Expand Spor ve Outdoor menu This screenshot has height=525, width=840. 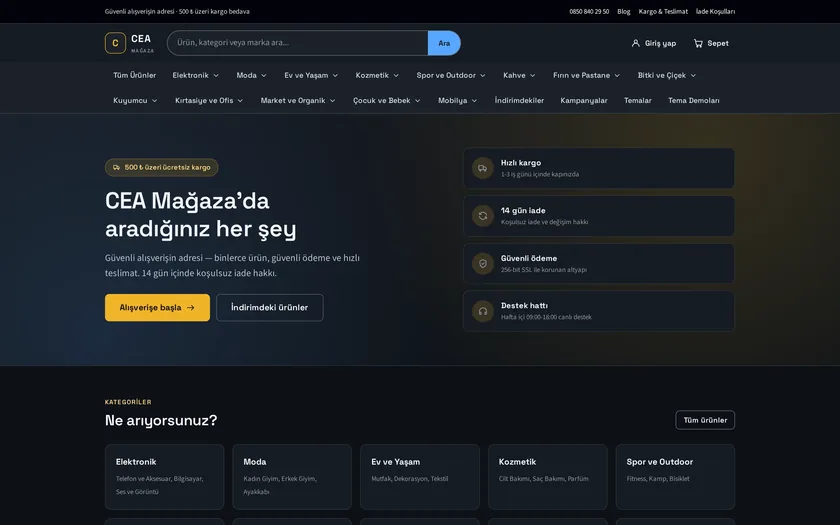tap(451, 76)
